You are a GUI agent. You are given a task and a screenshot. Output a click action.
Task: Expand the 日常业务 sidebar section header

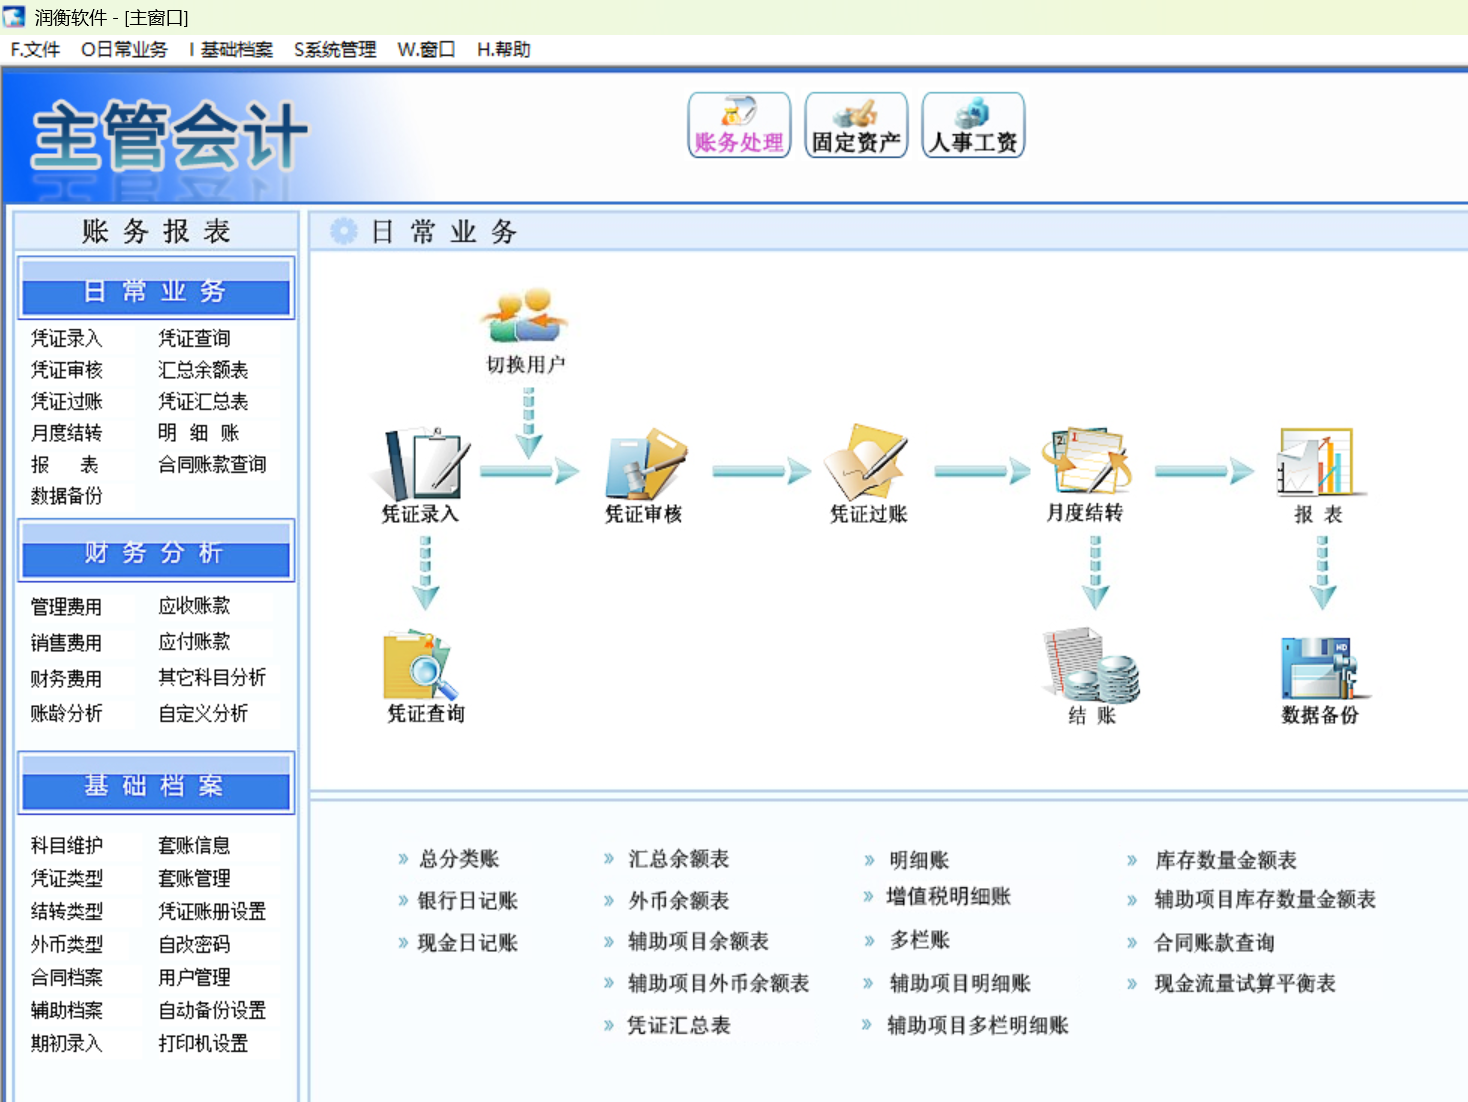coord(156,291)
